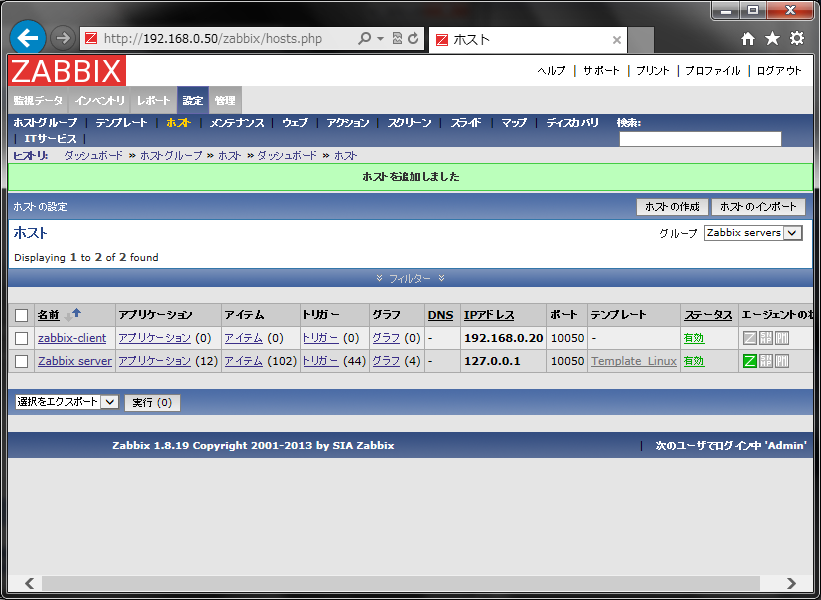Refresh the page with the reload icon

[413, 38]
